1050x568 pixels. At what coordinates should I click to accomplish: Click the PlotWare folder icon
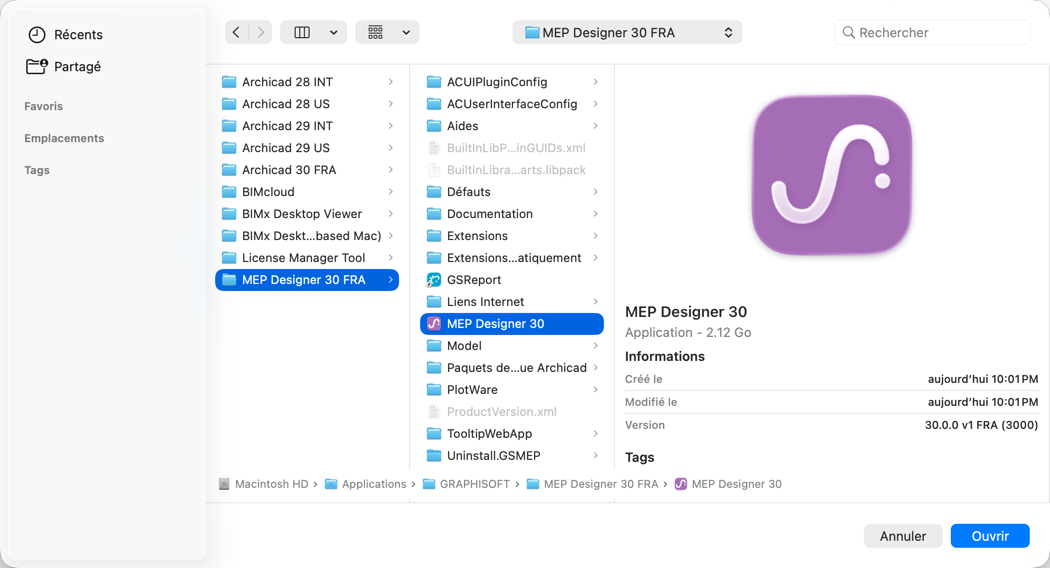click(x=434, y=390)
